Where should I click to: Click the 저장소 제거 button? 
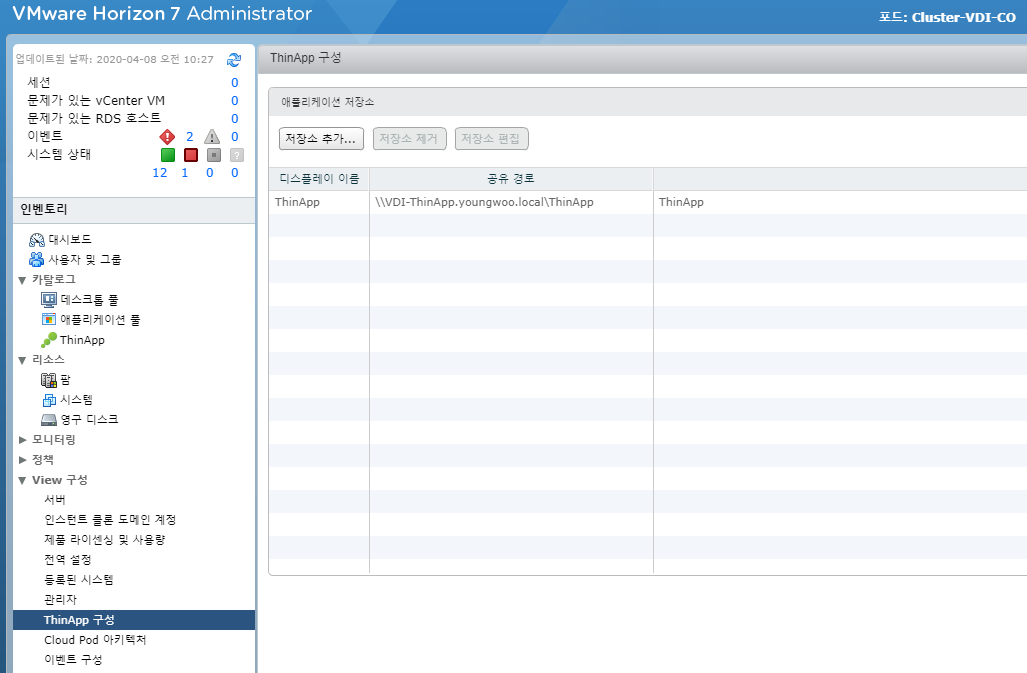tap(409, 139)
